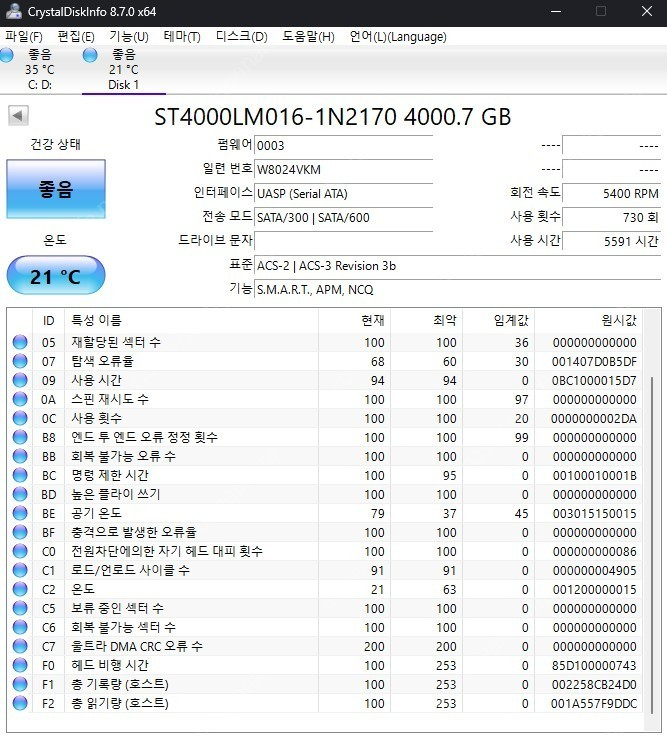Click the 특성 이름 column header
The image size is (667, 739).
tap(191, 320)
